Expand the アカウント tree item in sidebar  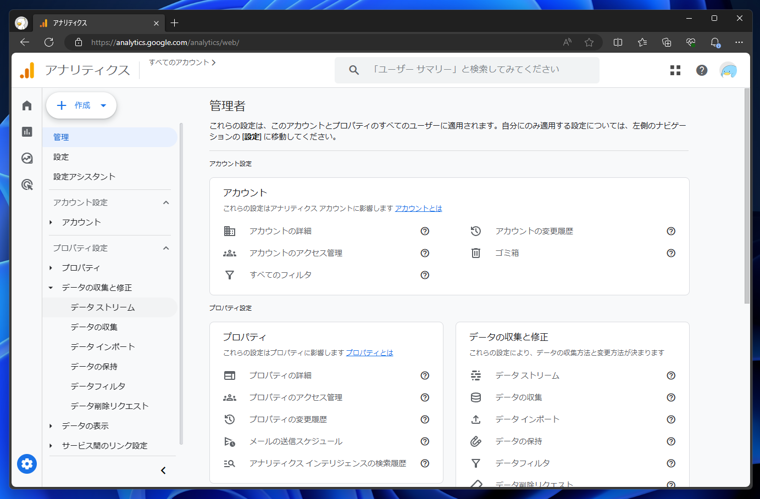point(50,222)
